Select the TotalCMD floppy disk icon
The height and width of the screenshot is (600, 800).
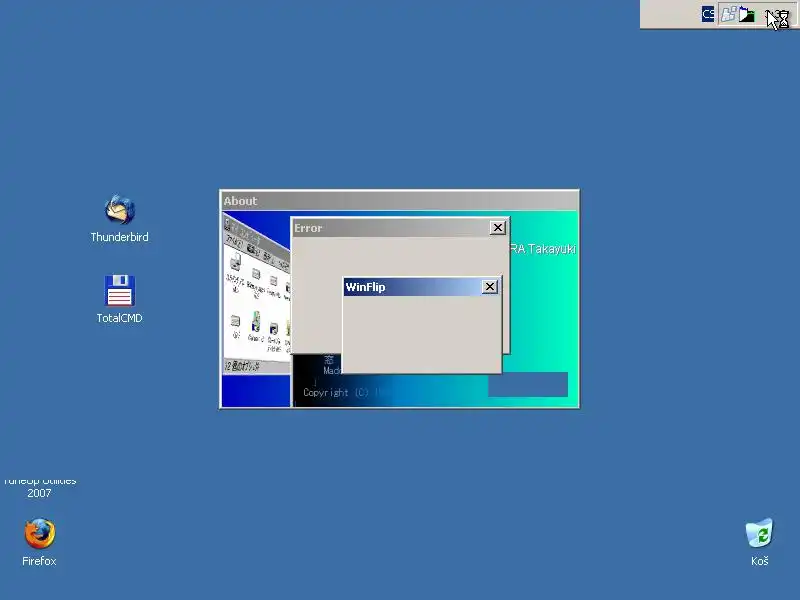click(x=119, y=291)
